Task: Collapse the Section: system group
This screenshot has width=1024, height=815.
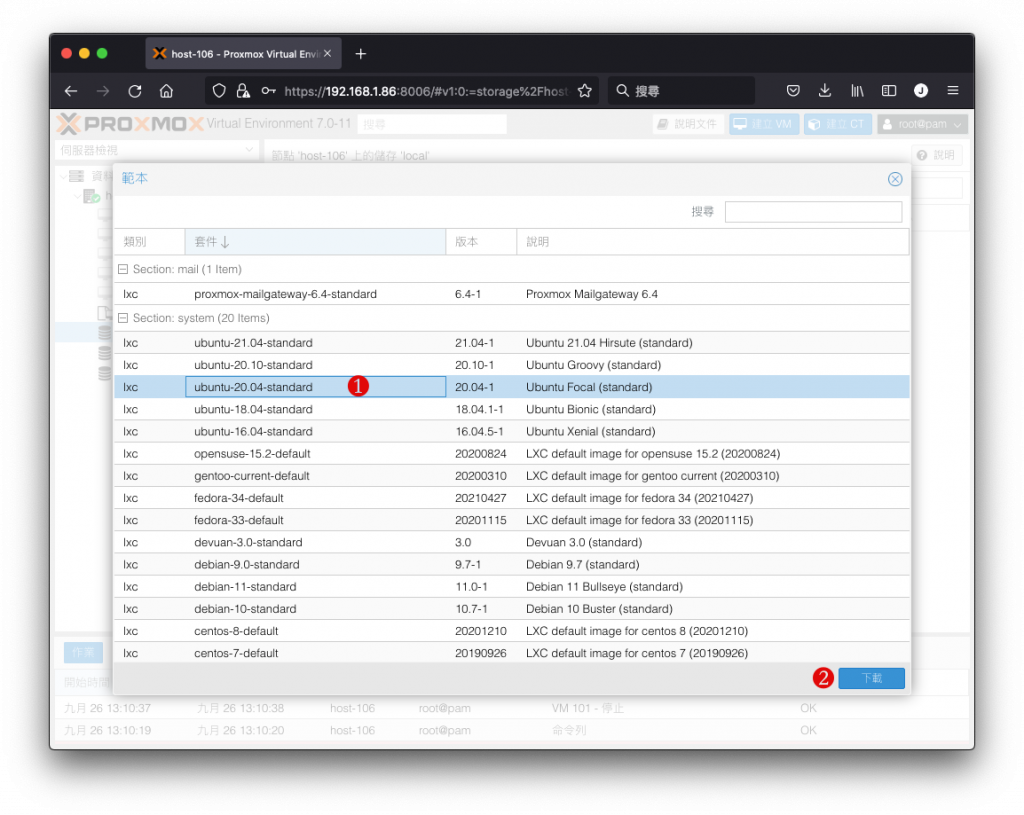Action: (x=123, y=318)
